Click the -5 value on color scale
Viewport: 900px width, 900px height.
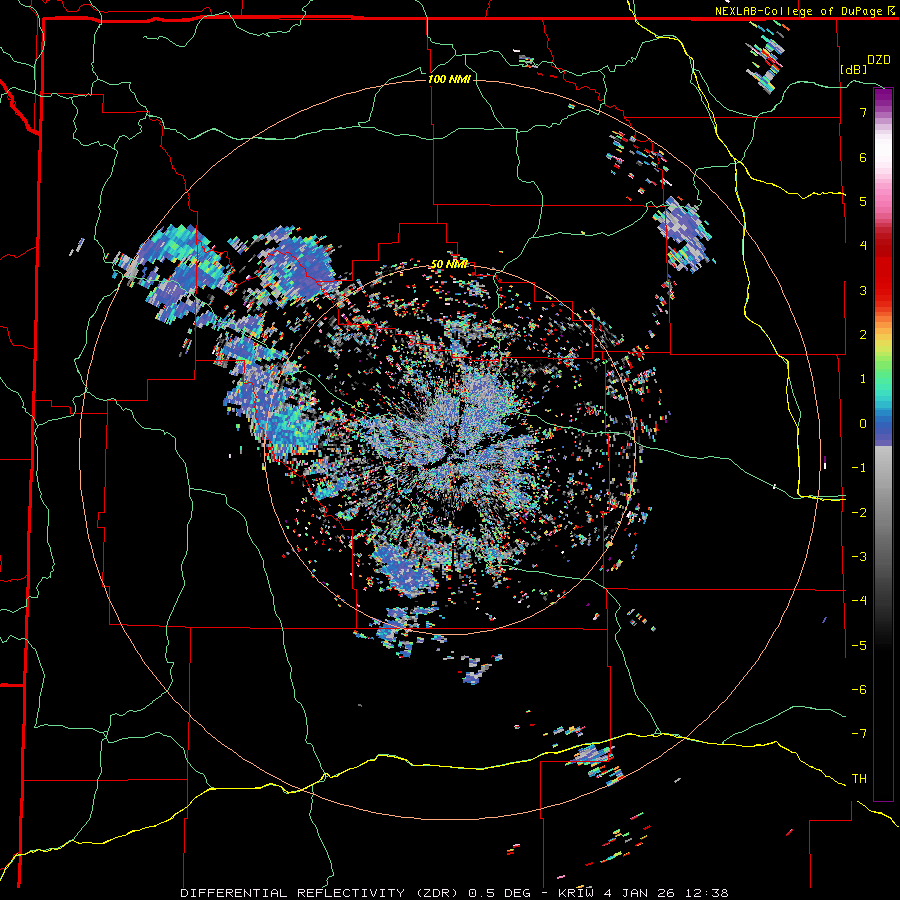(x=859, y=646)
